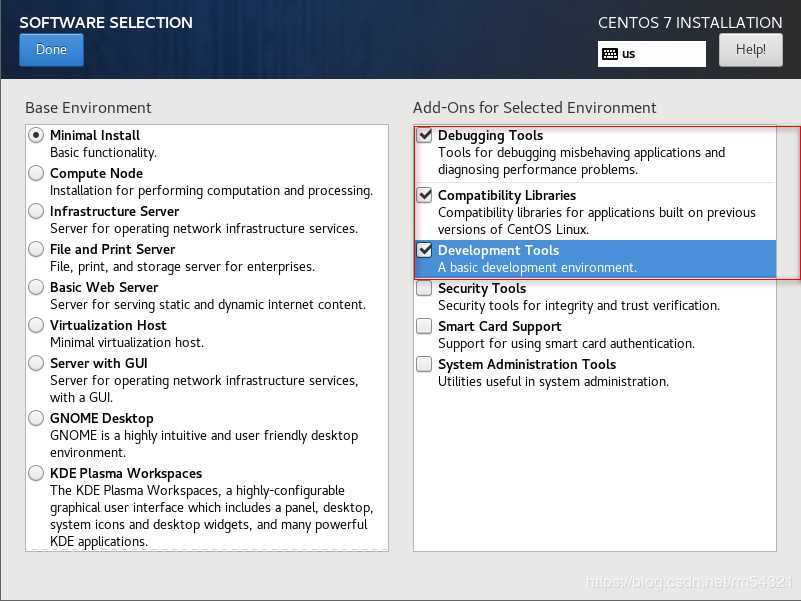Pick Server with GUI radio button
Image resolution: width=801 pixels, height=601 pixels.
pos(36,363)
